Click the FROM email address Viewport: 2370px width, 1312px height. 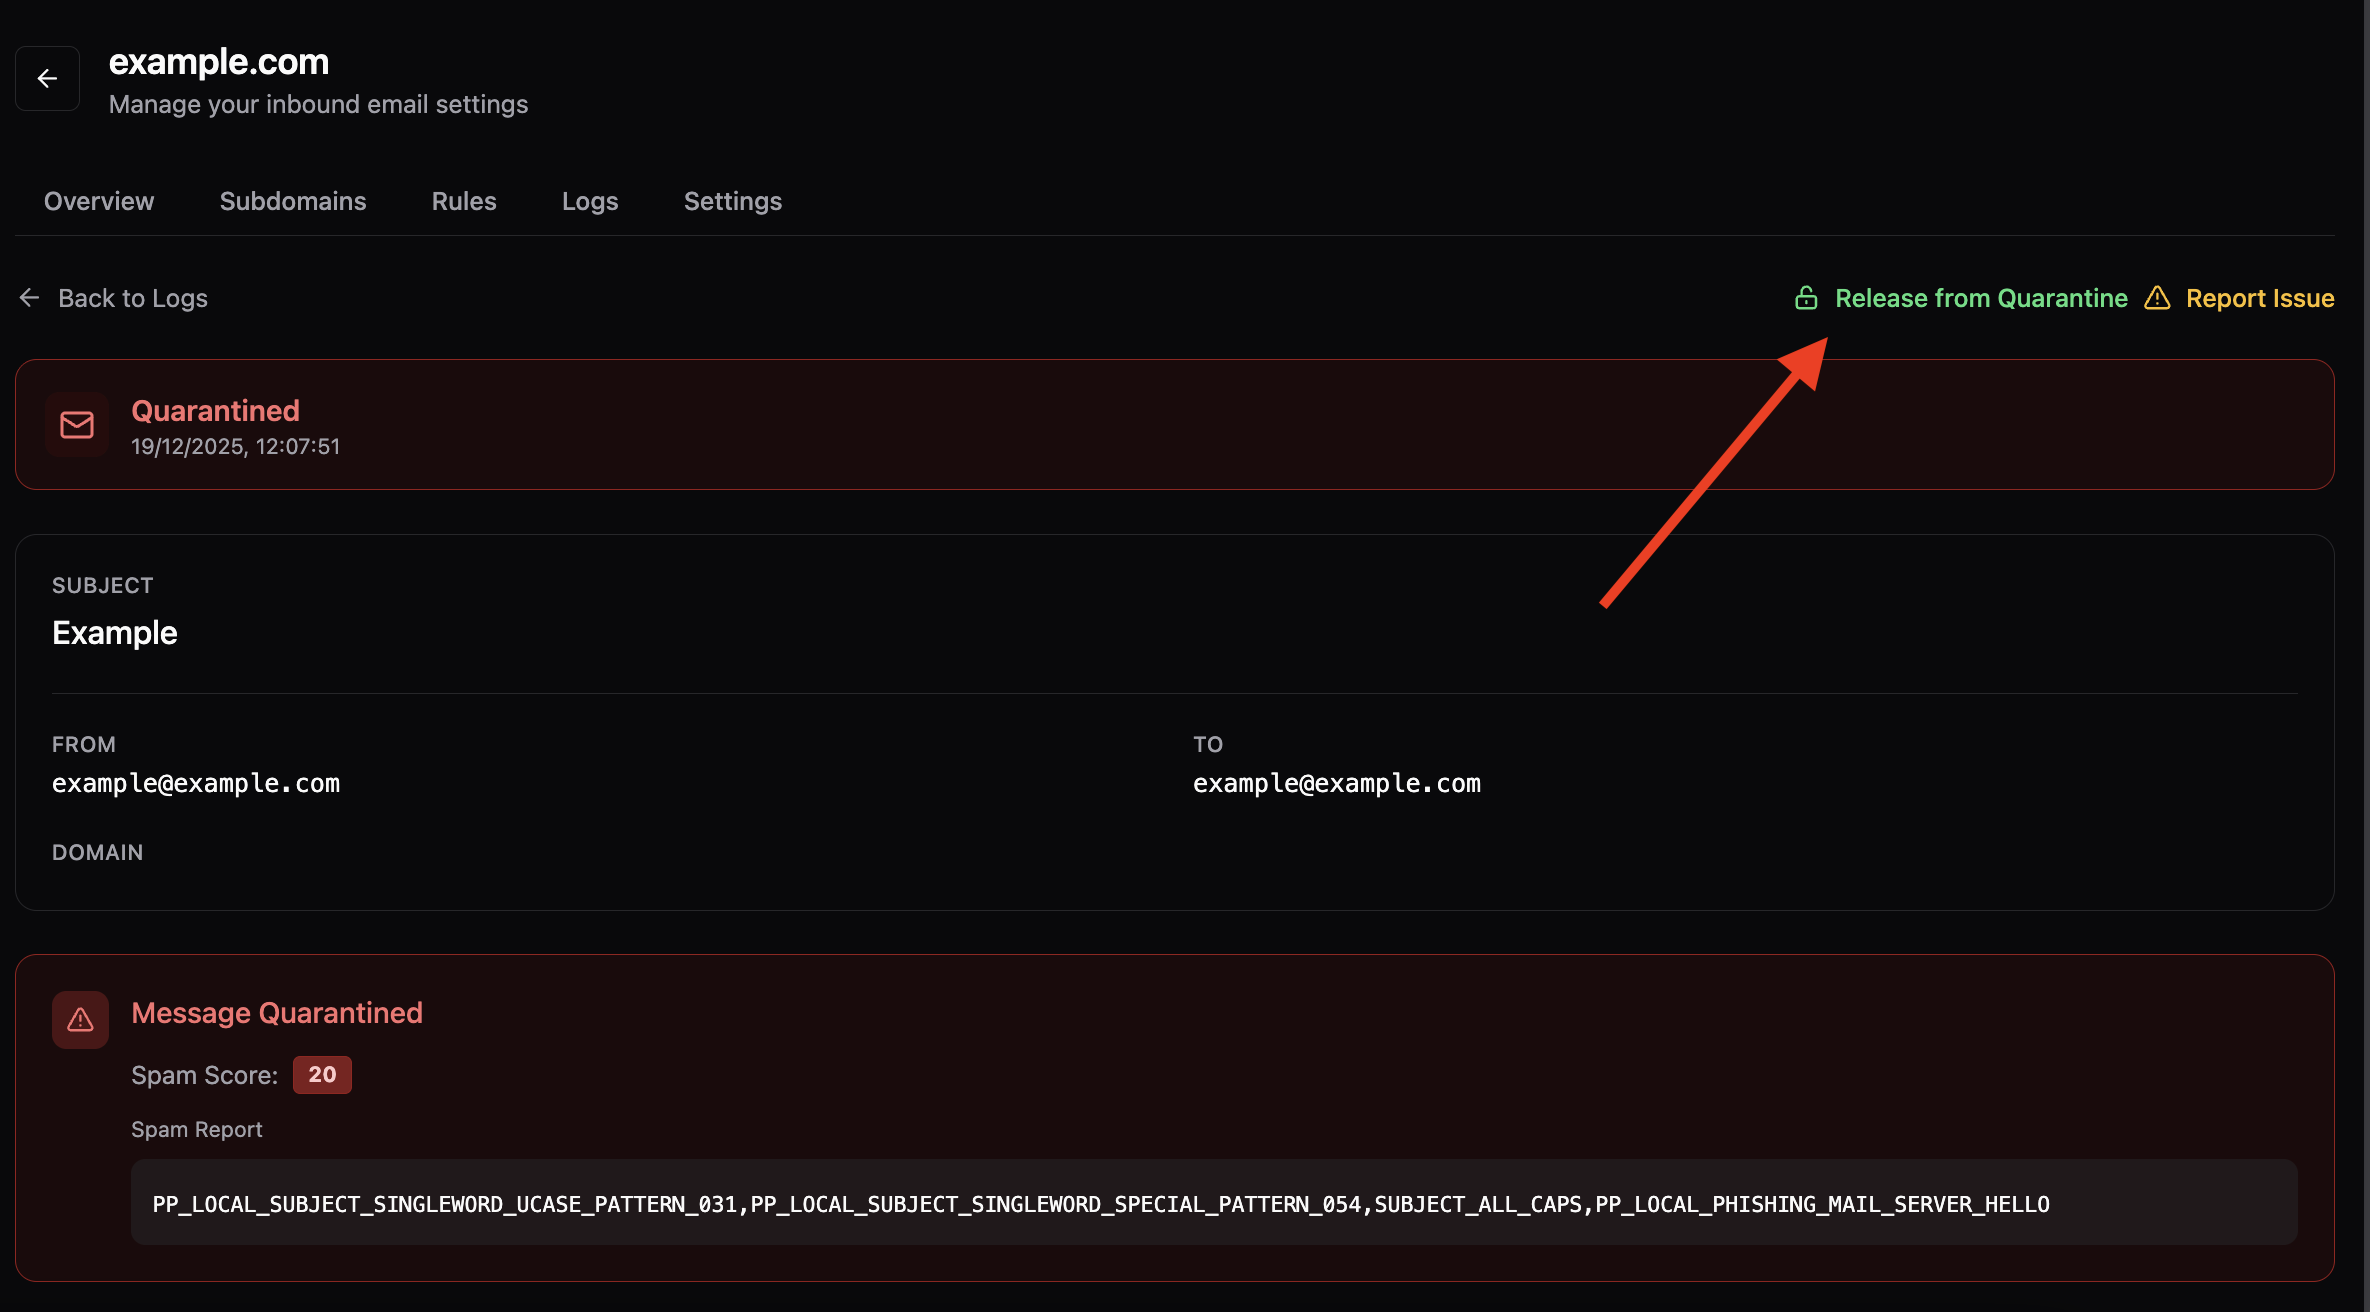[x=196, y=783]
